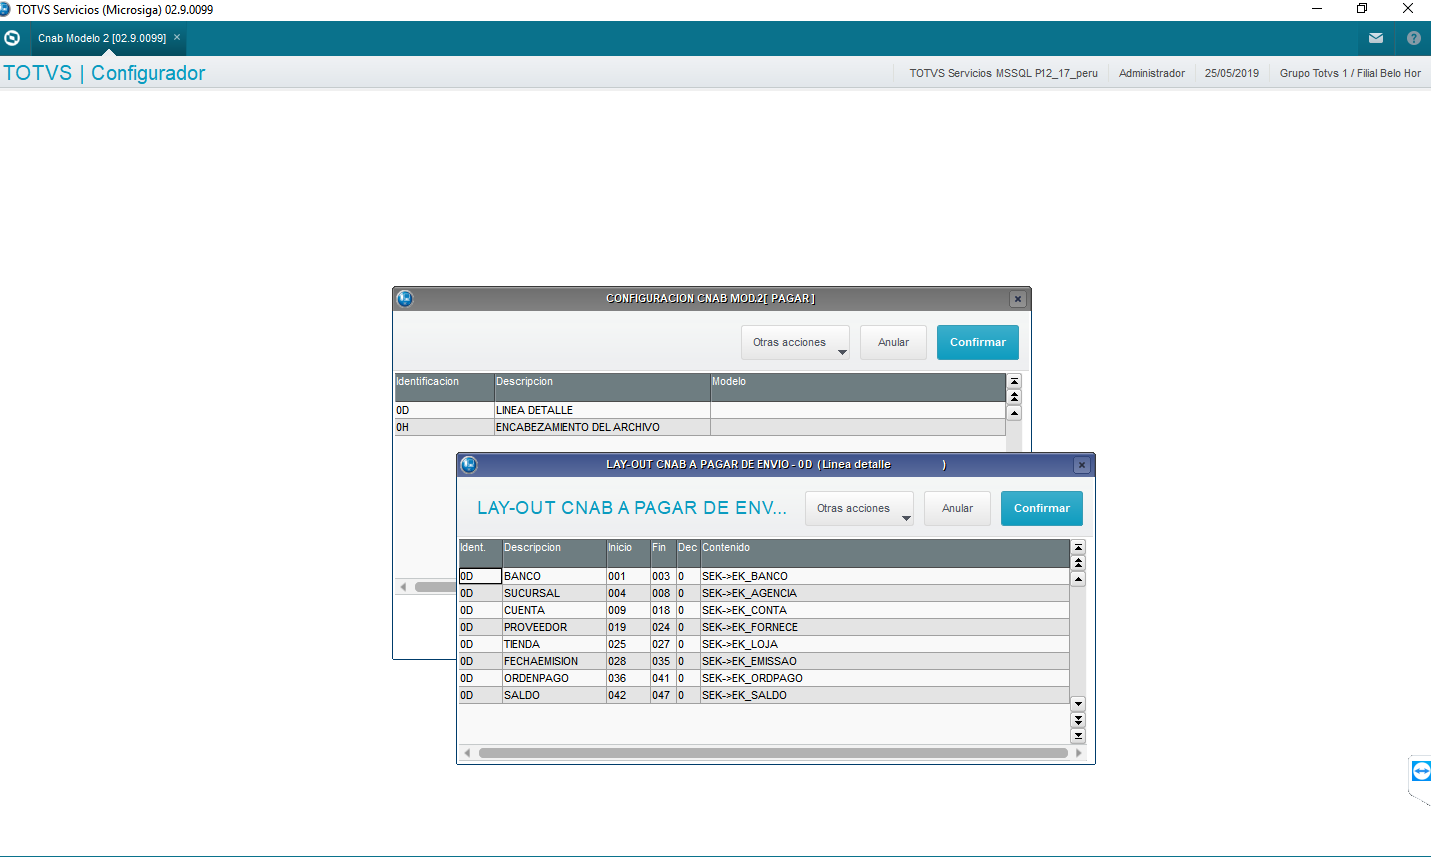
Task: Sort by Identificacion column header
Action: tap(444, 387)
